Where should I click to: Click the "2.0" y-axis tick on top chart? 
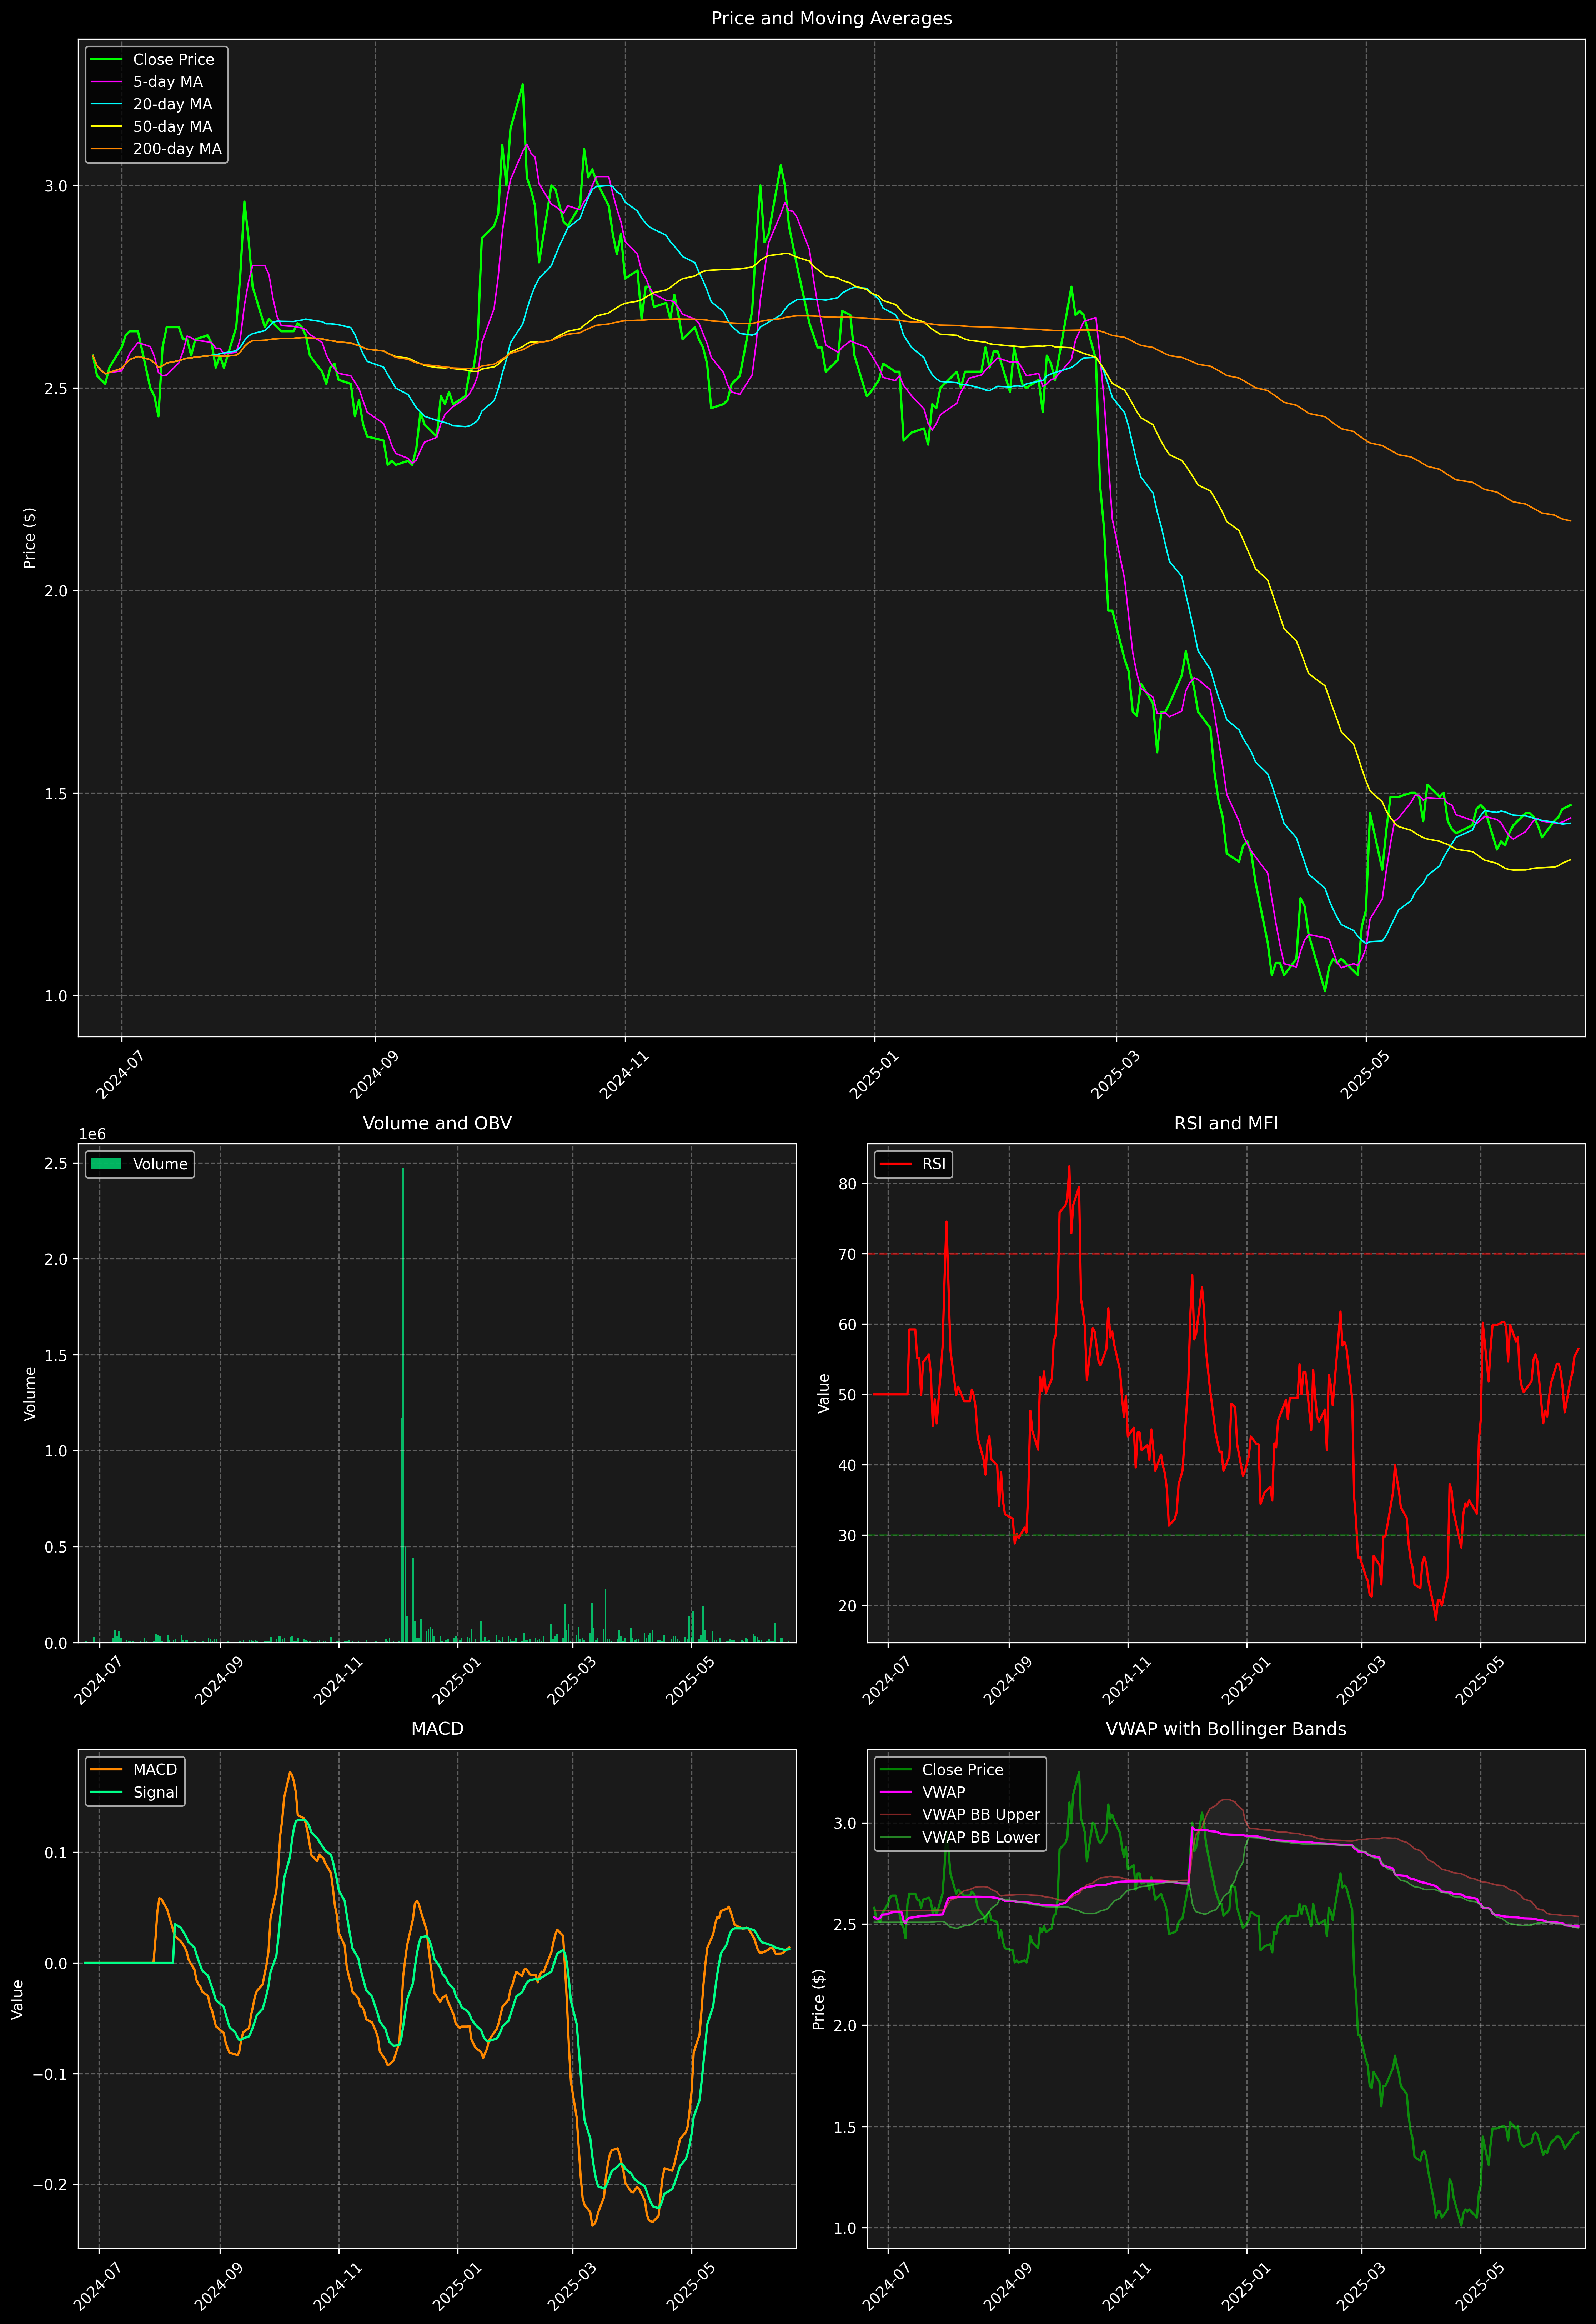pyautogui.click(x=56, y=591)
